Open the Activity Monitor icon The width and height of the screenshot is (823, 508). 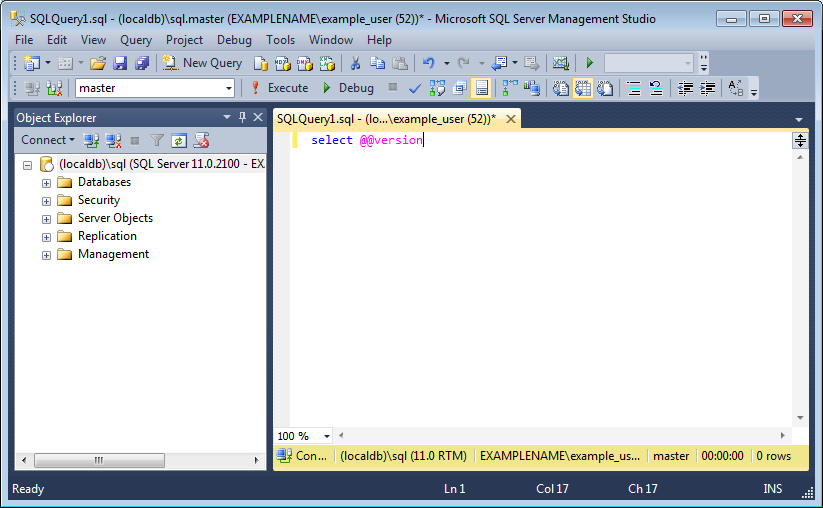pyautogui.click(x=561, y=64)
